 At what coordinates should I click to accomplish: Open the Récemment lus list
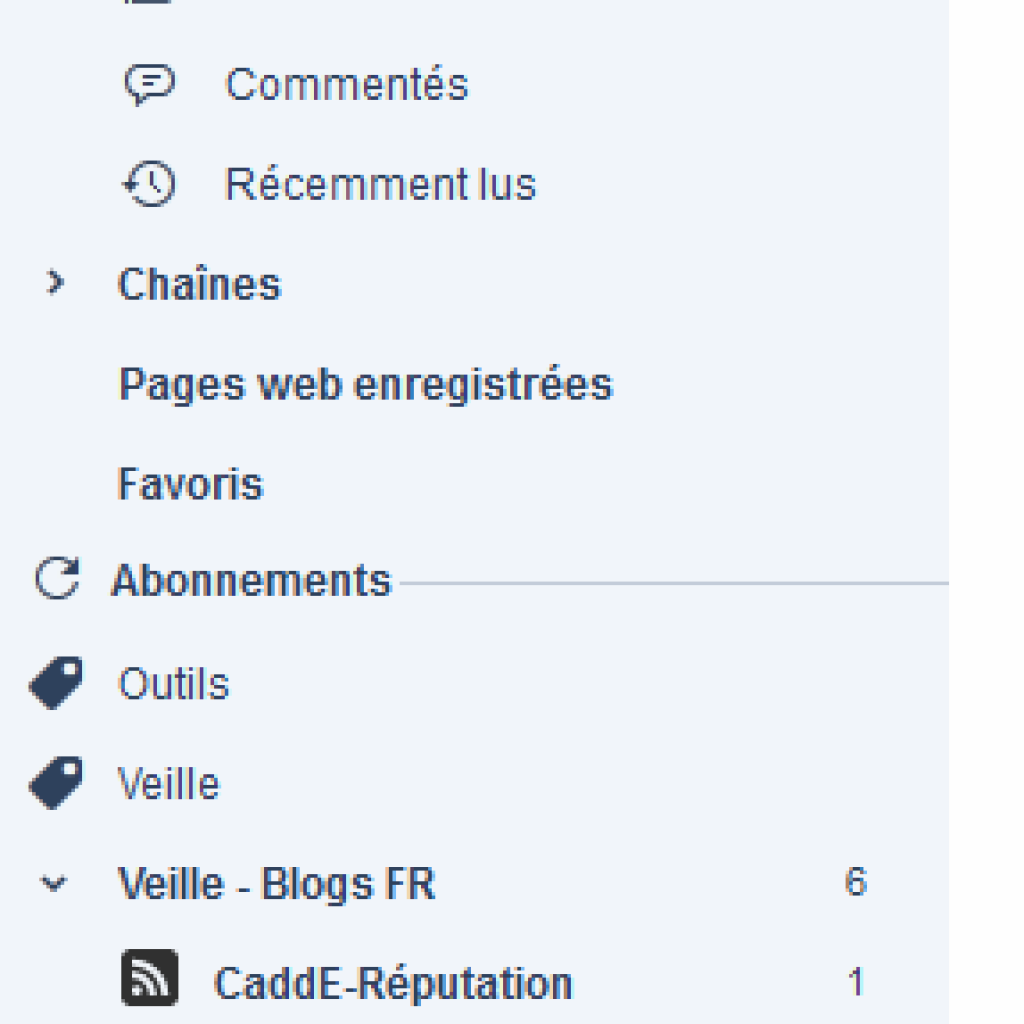(x=381, y=184)
